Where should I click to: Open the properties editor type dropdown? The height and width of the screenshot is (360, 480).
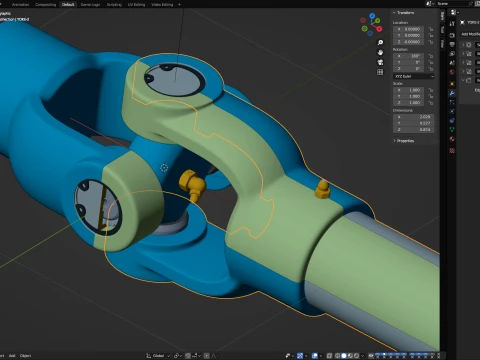click(x=455, y=12)
